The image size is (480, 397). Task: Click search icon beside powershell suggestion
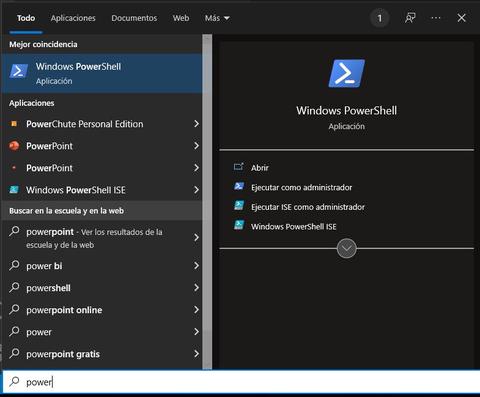coord(14,287)
